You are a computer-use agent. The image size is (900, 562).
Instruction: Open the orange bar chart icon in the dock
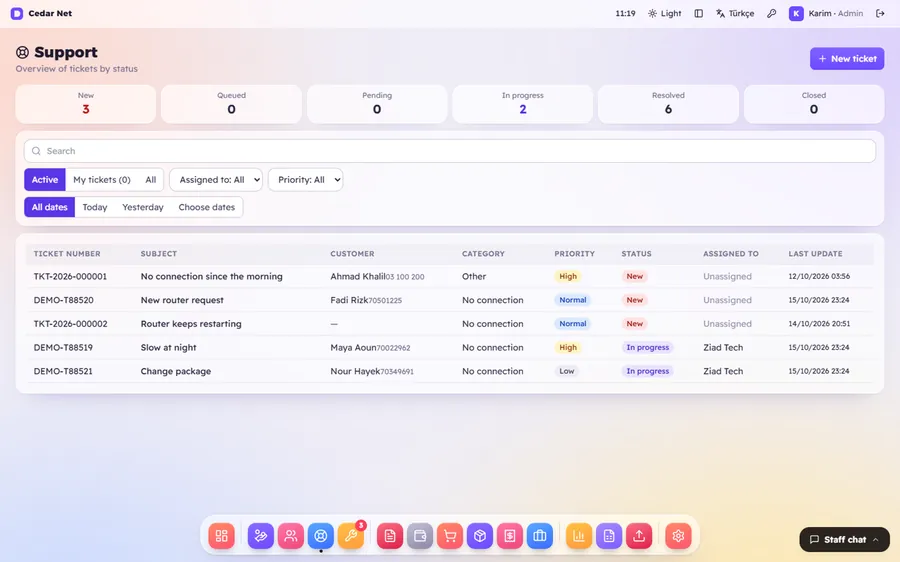pos(579,536)
